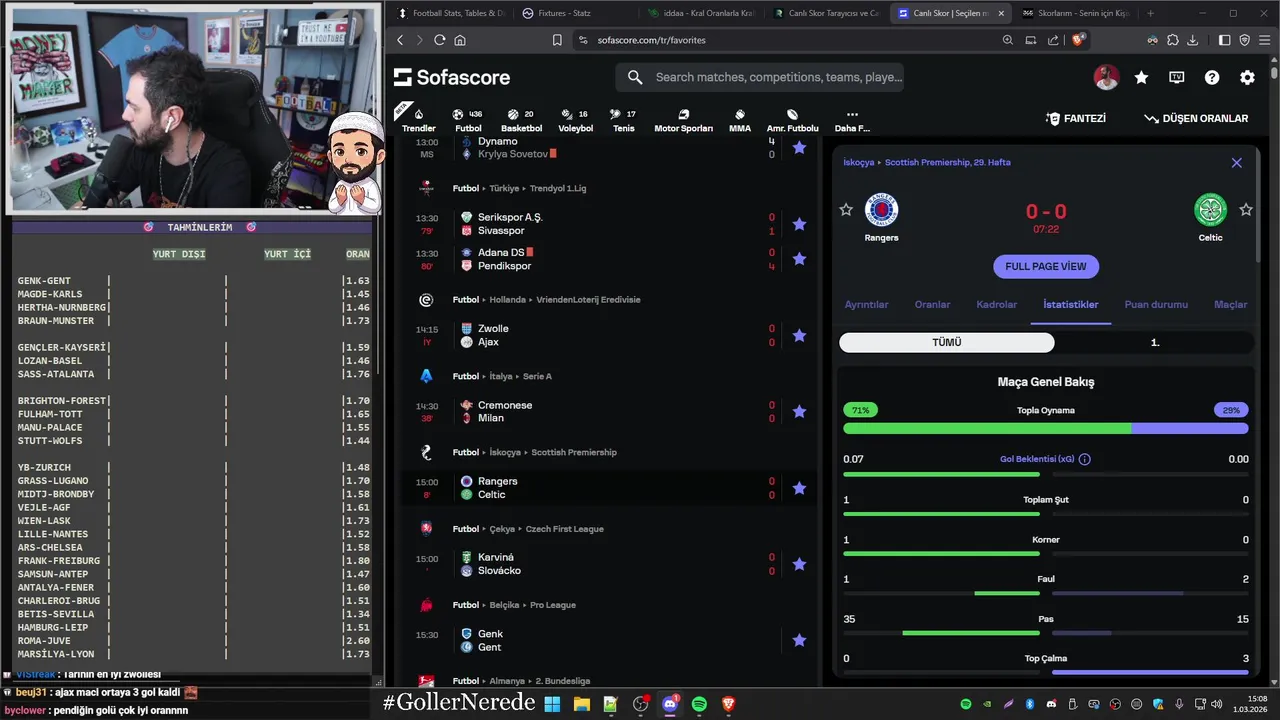The height and width of the screenshot is (720, 1280).
Task: Open the TV schedule icon
Action: (x=1177, y=77)
